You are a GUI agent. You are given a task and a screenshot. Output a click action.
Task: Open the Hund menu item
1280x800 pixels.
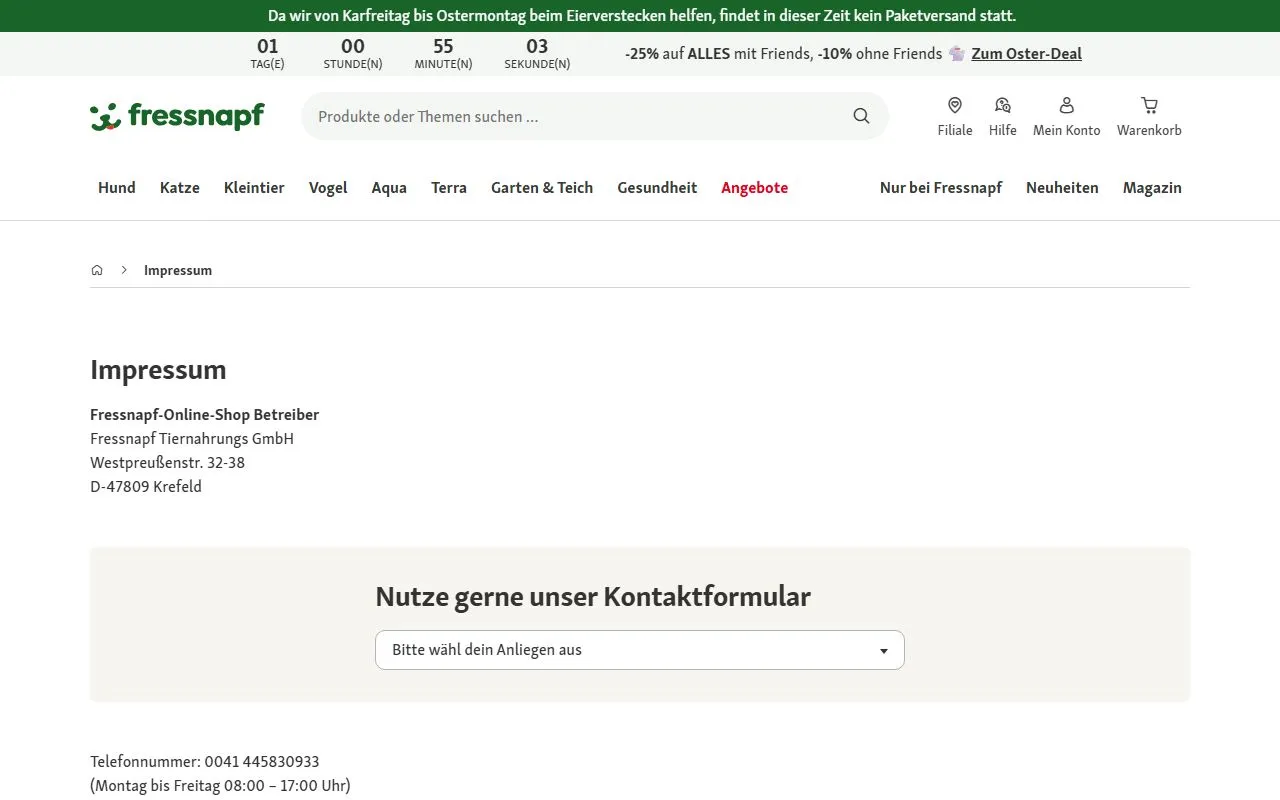pyautogui.click(x=116, y=188)
